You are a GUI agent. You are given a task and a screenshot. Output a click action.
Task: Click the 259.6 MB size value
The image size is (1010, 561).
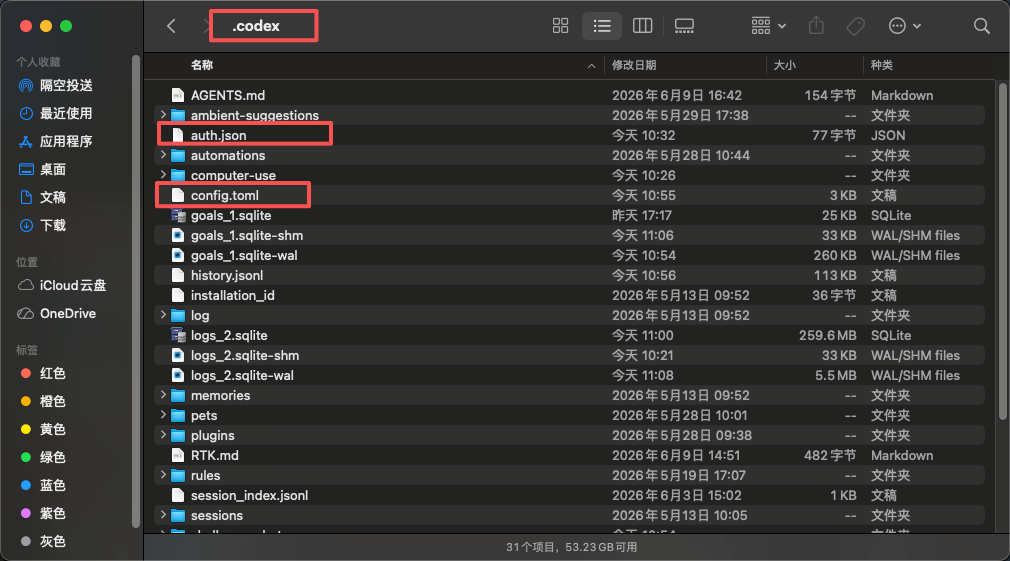pyautogui.click(x=827, y=335)
